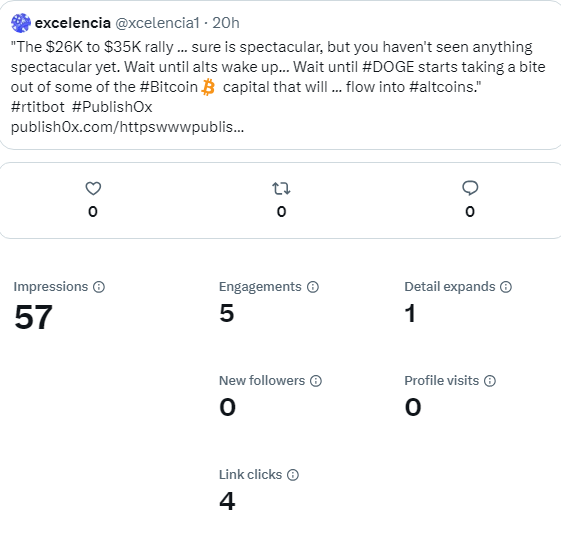
Task: Open the #PublishOx hashtag
Action: pos(112,107)
